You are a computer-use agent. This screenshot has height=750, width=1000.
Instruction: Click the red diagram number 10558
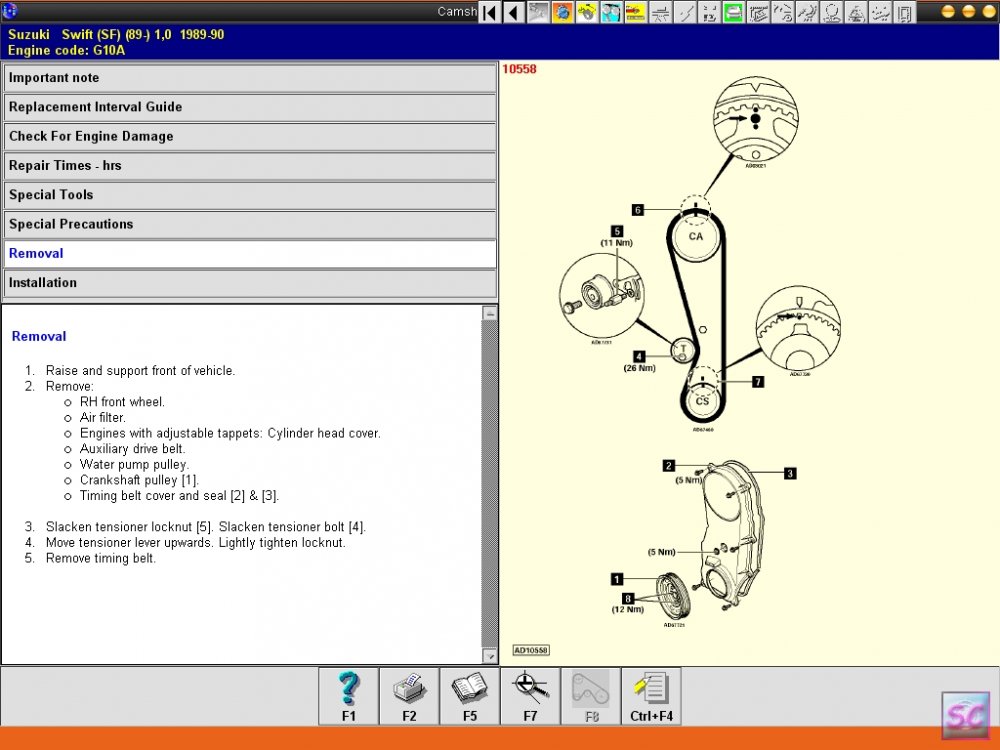pyautogui.click(x=519, y=69)
